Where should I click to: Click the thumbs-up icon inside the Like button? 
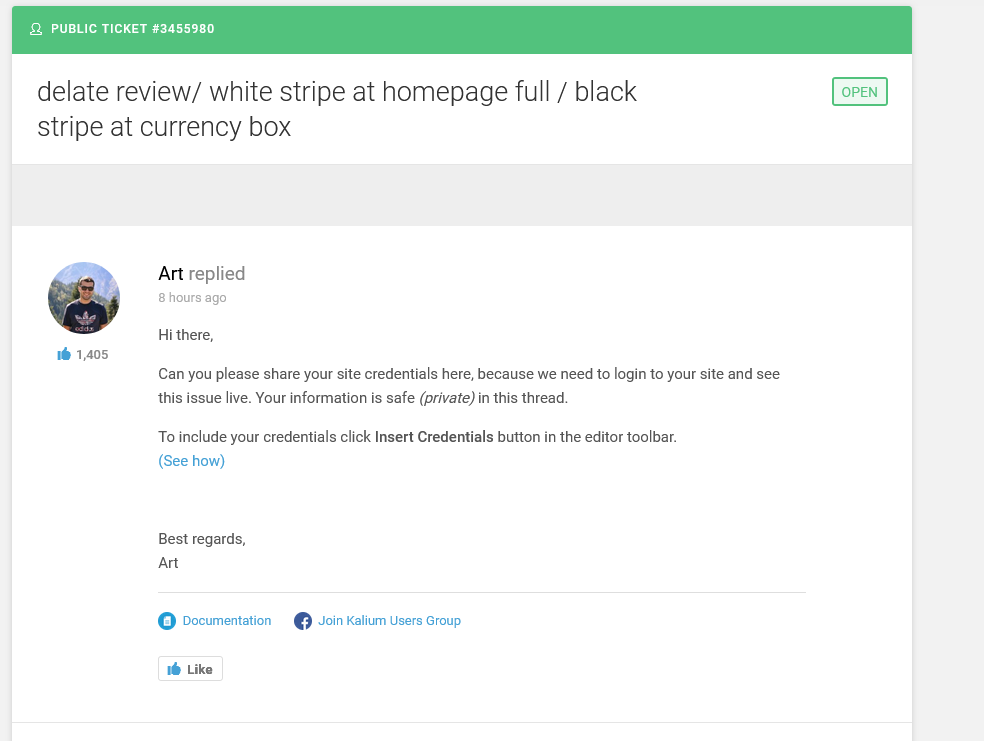click(174, 669)
